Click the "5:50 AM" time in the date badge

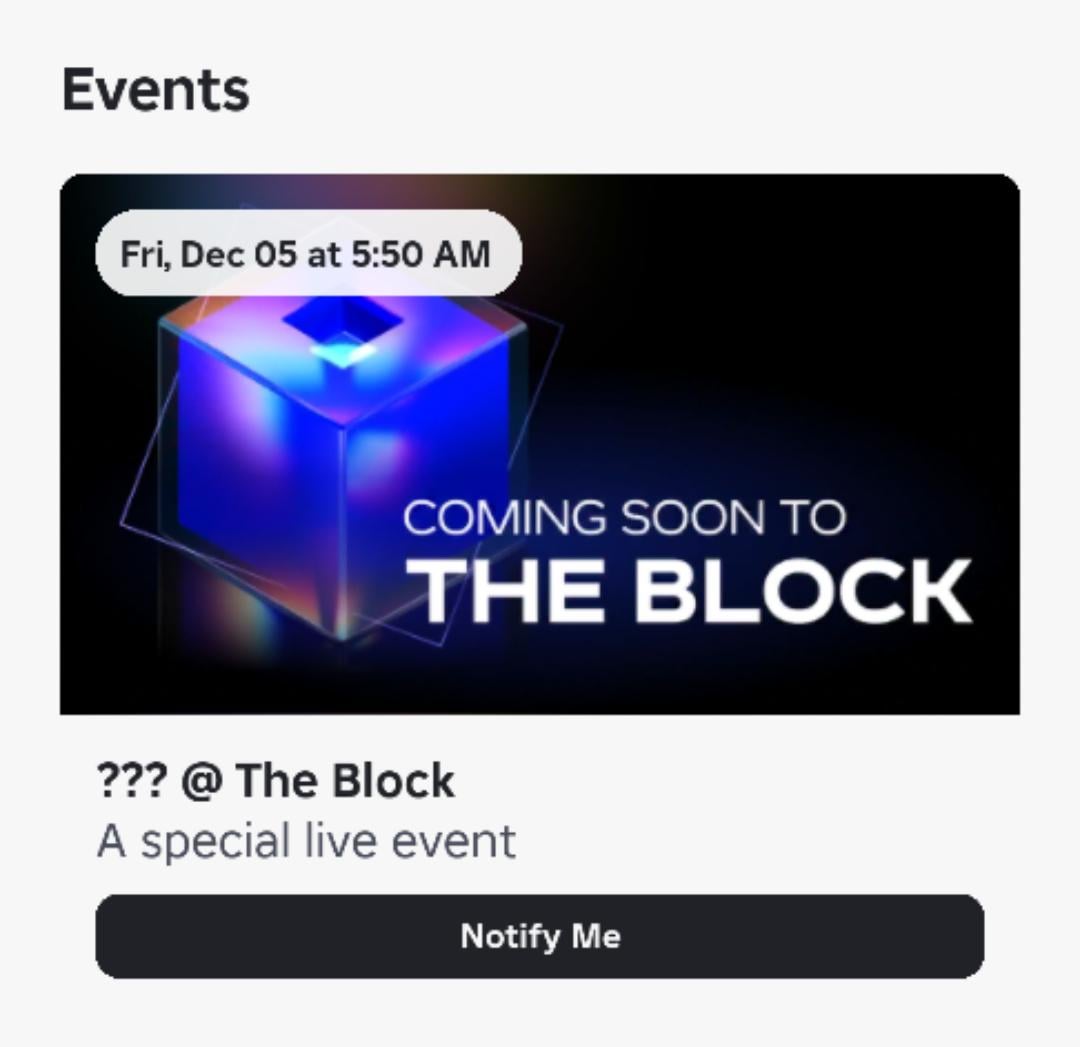pos(420,253)
